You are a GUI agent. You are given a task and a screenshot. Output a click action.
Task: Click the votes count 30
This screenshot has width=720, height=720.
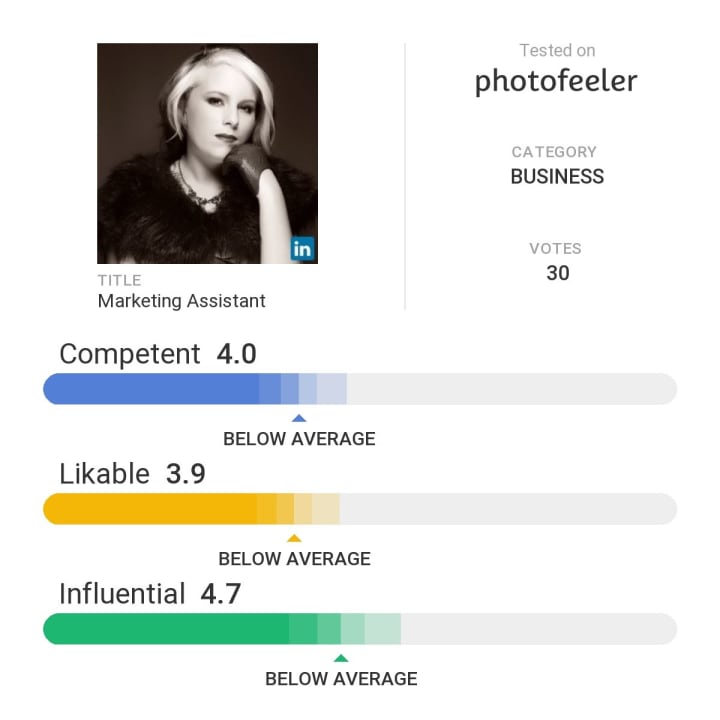[557, 273]
